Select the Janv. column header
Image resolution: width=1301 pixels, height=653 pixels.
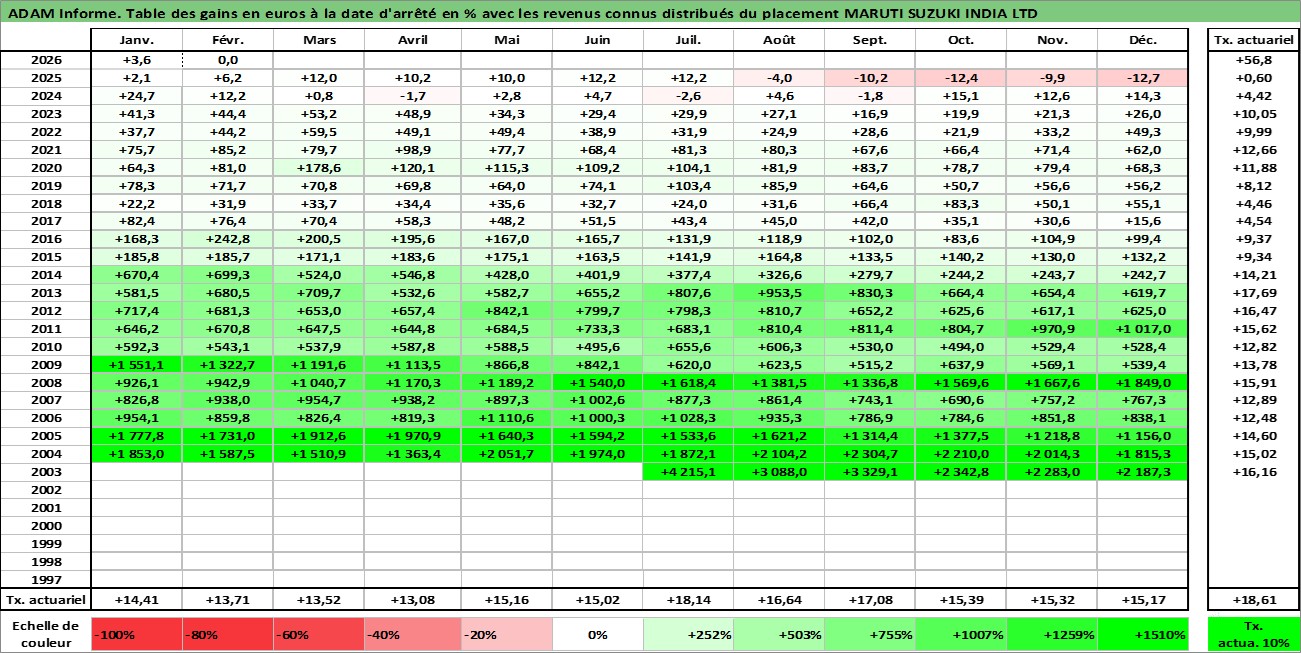(136, 40)
